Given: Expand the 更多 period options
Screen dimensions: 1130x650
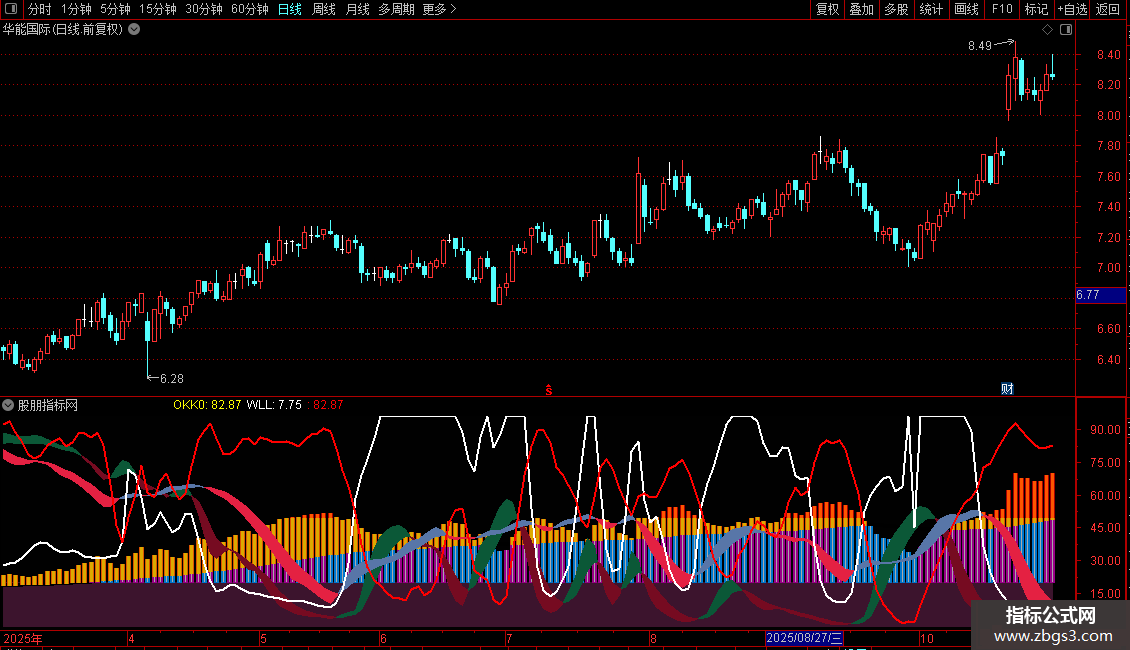Looking at the screenshot, I should click(x=439, y=10).
